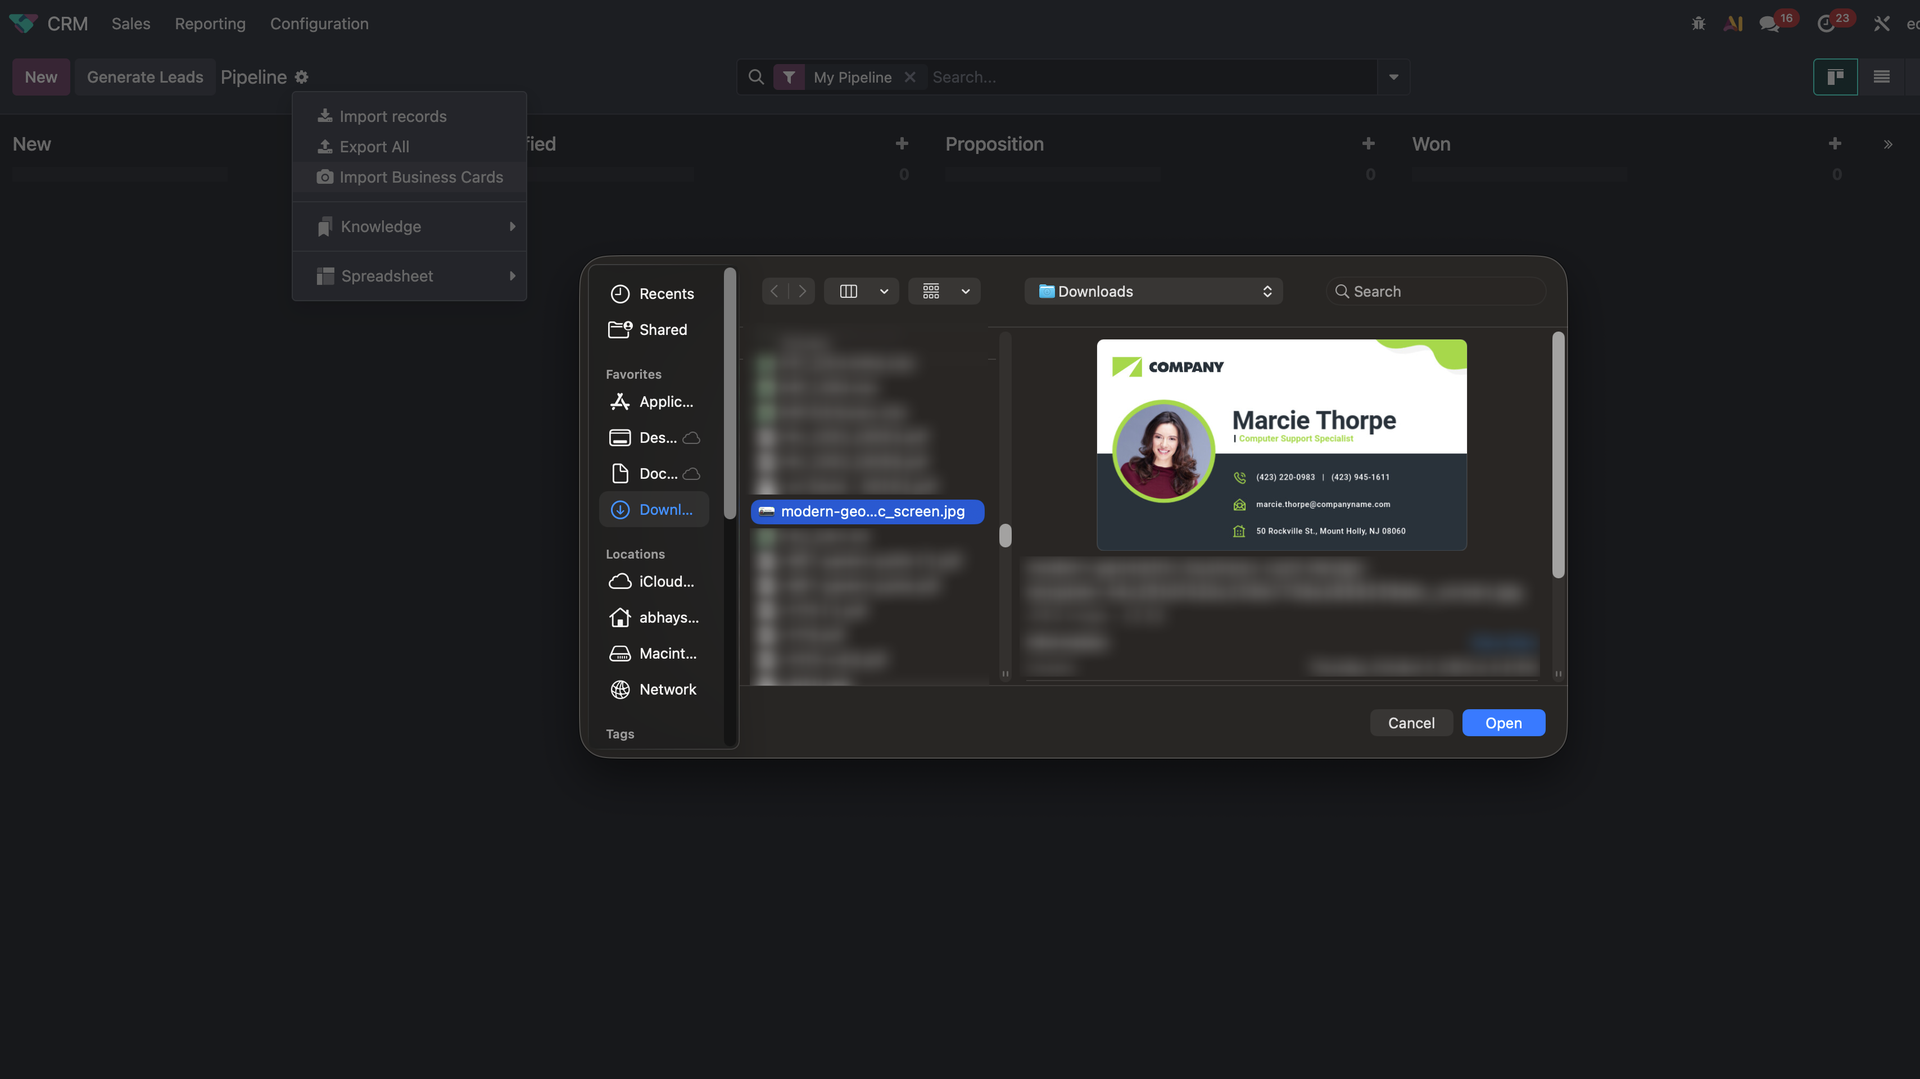Viewport: 1920px width, 1079px height.
Task: Open the Downloads folder location popup
Action: tap(1154, 291)
